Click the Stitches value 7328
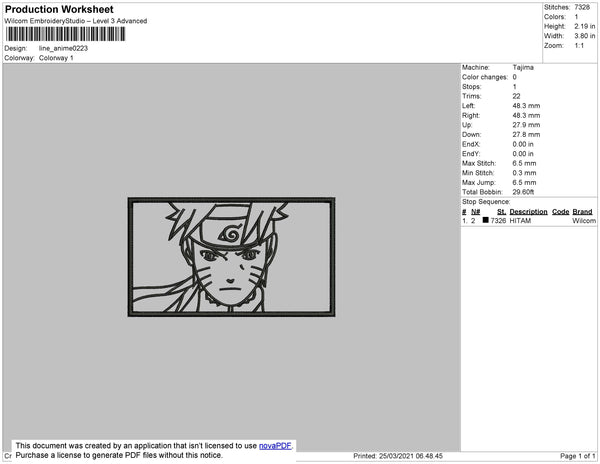 pyautogui.click(x=582, y=7)
